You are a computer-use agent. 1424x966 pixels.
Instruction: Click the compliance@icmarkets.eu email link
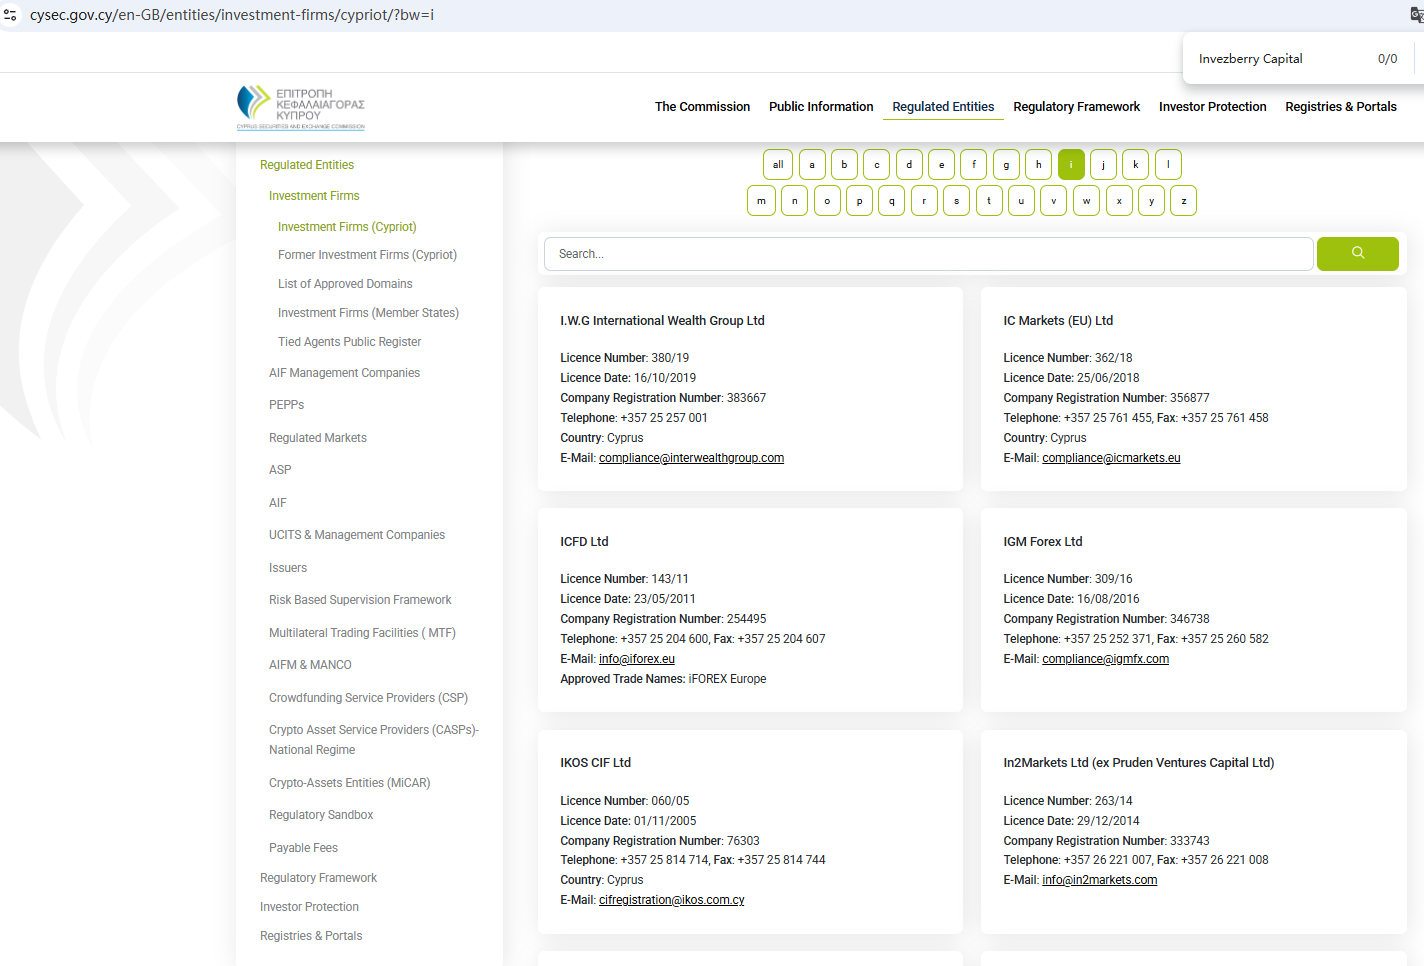[1111, 458]
